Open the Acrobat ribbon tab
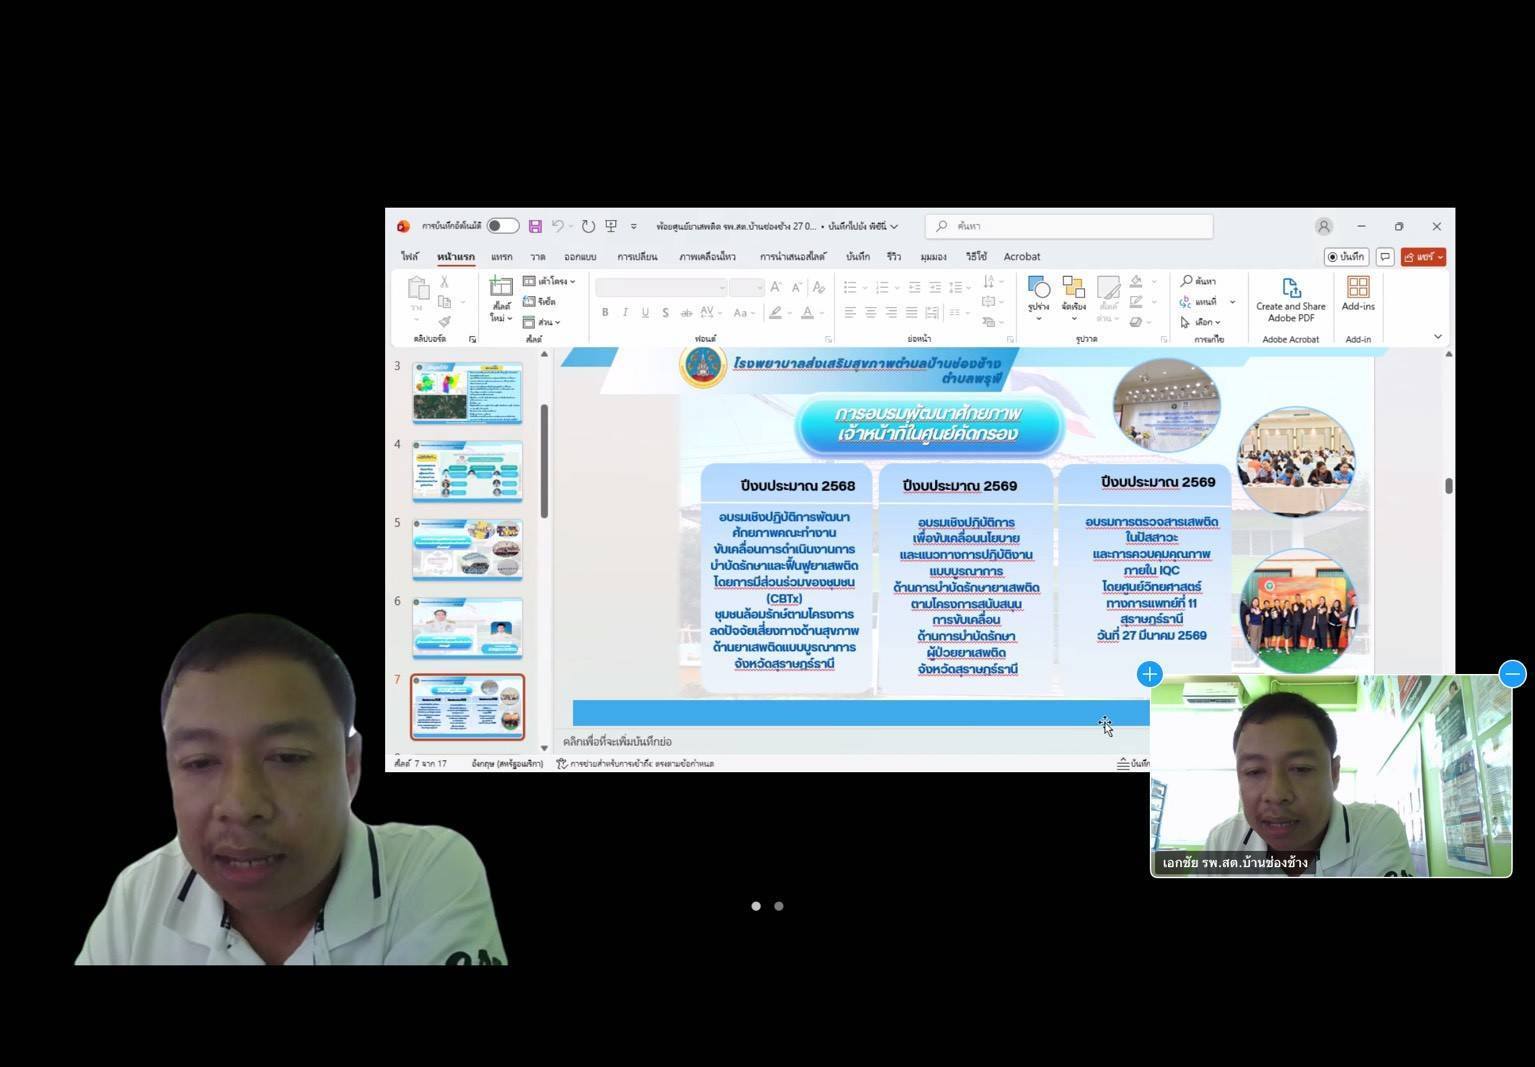 coord(1021,257)
